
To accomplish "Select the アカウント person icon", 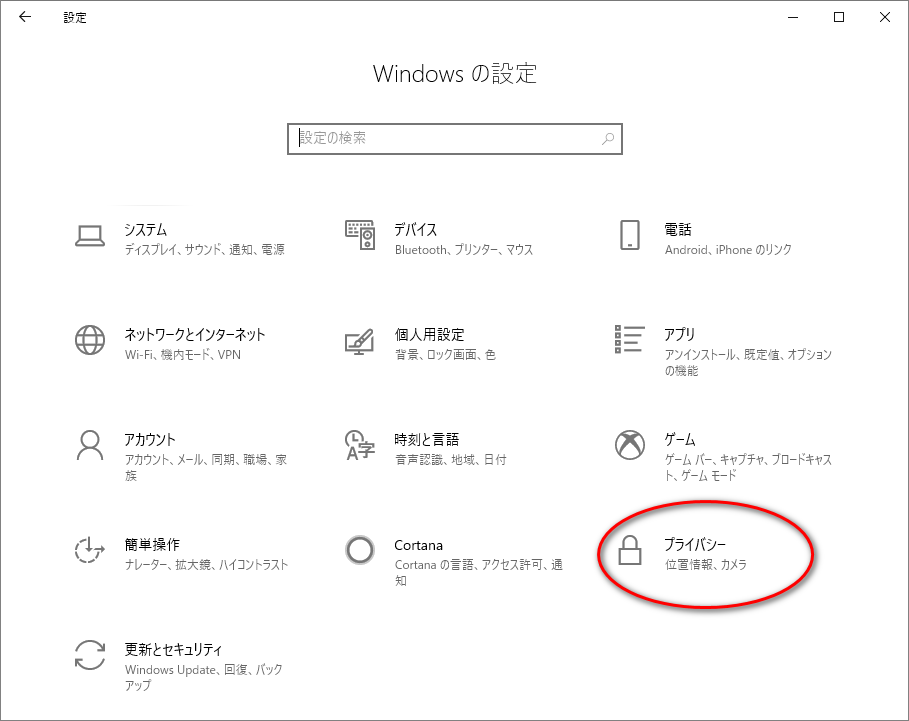I will [90, 446].
